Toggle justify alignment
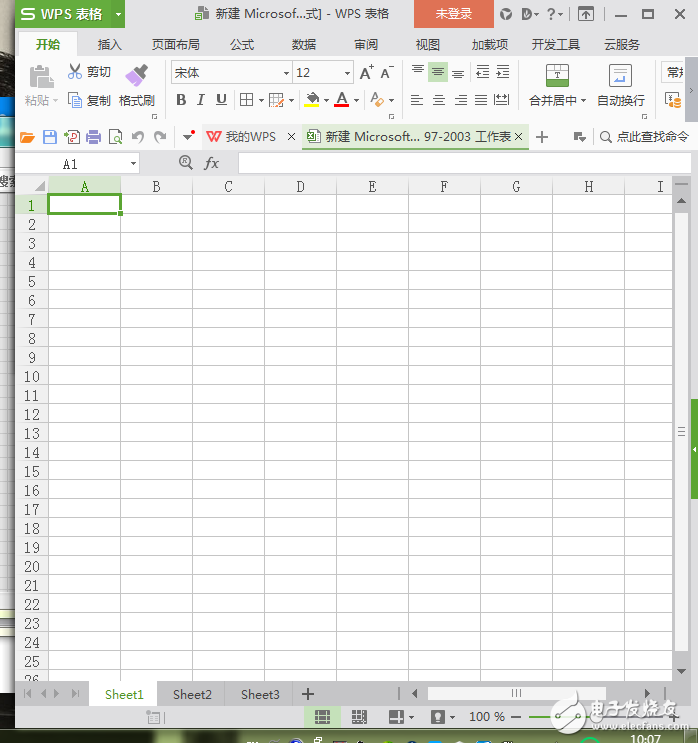The image size is (698, 743). tap(481, 100)
